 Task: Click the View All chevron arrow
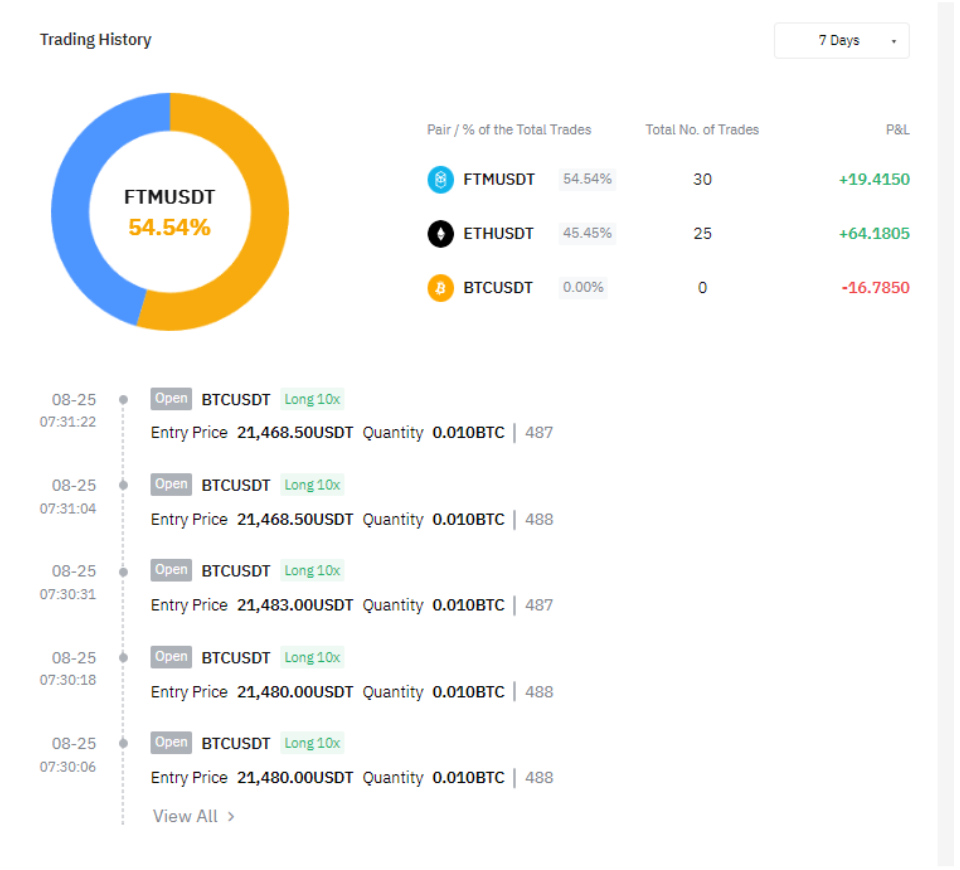coord(231,817)
